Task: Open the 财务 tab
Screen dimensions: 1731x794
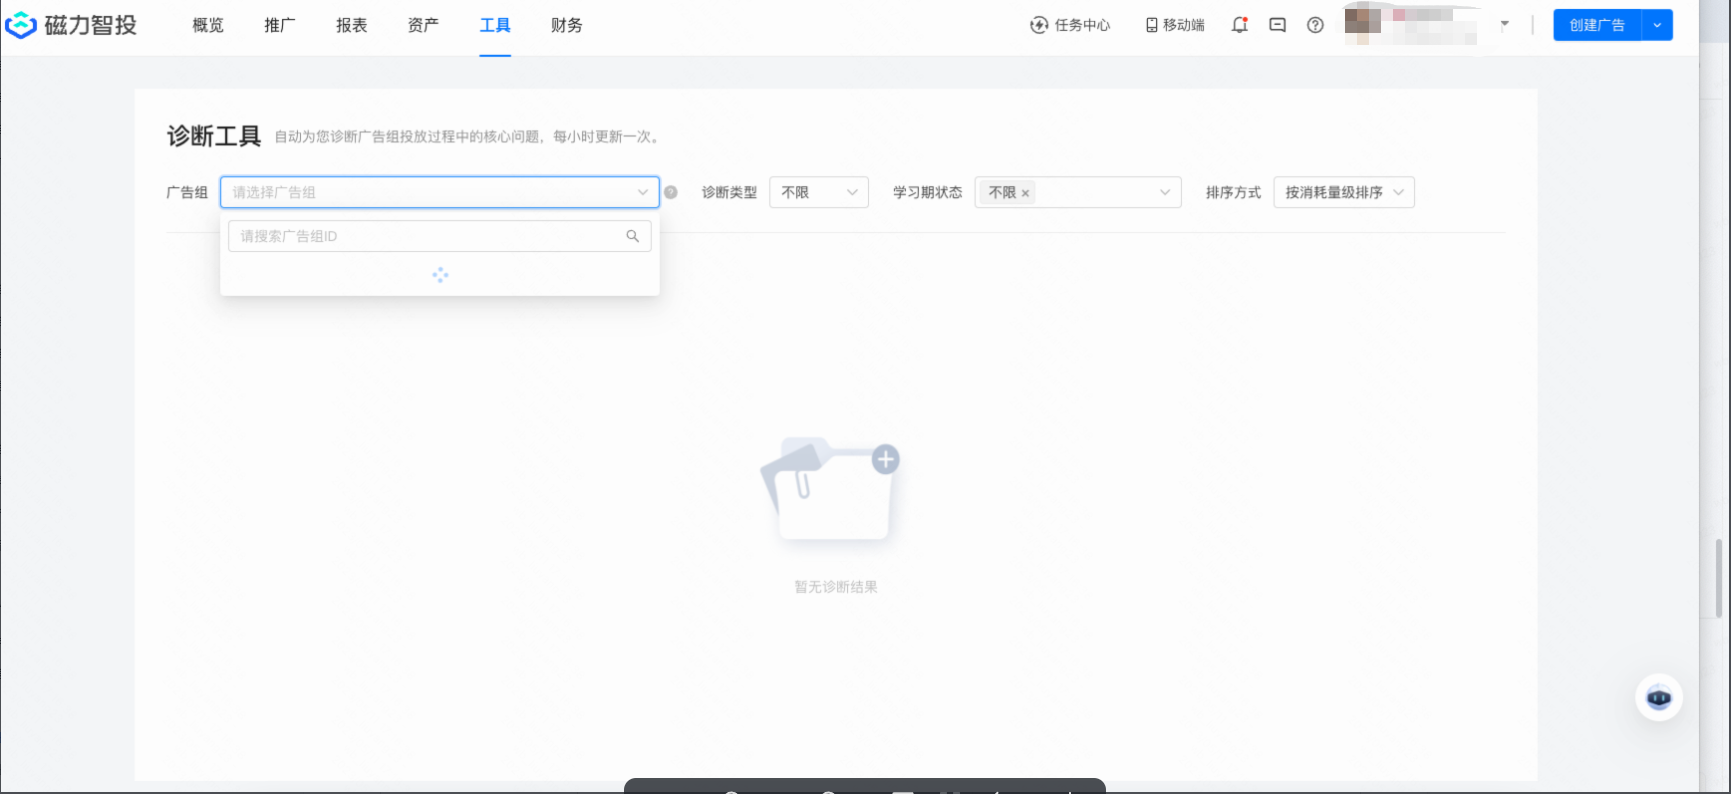Action: (x=567, y=25)
